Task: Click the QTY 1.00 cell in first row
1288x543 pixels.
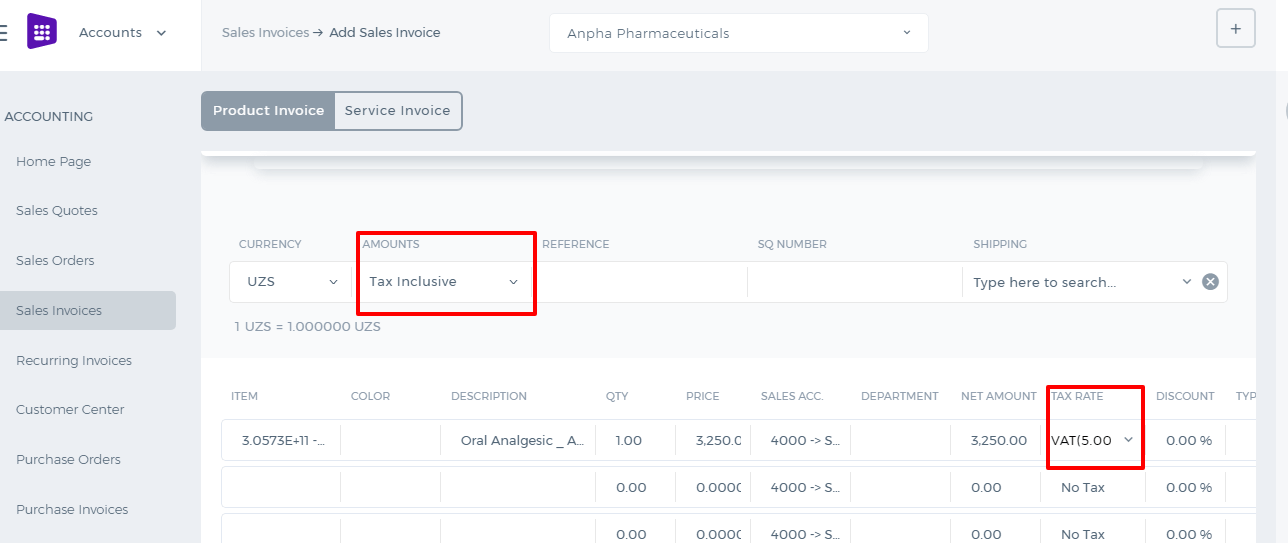Action: [635, 440]
